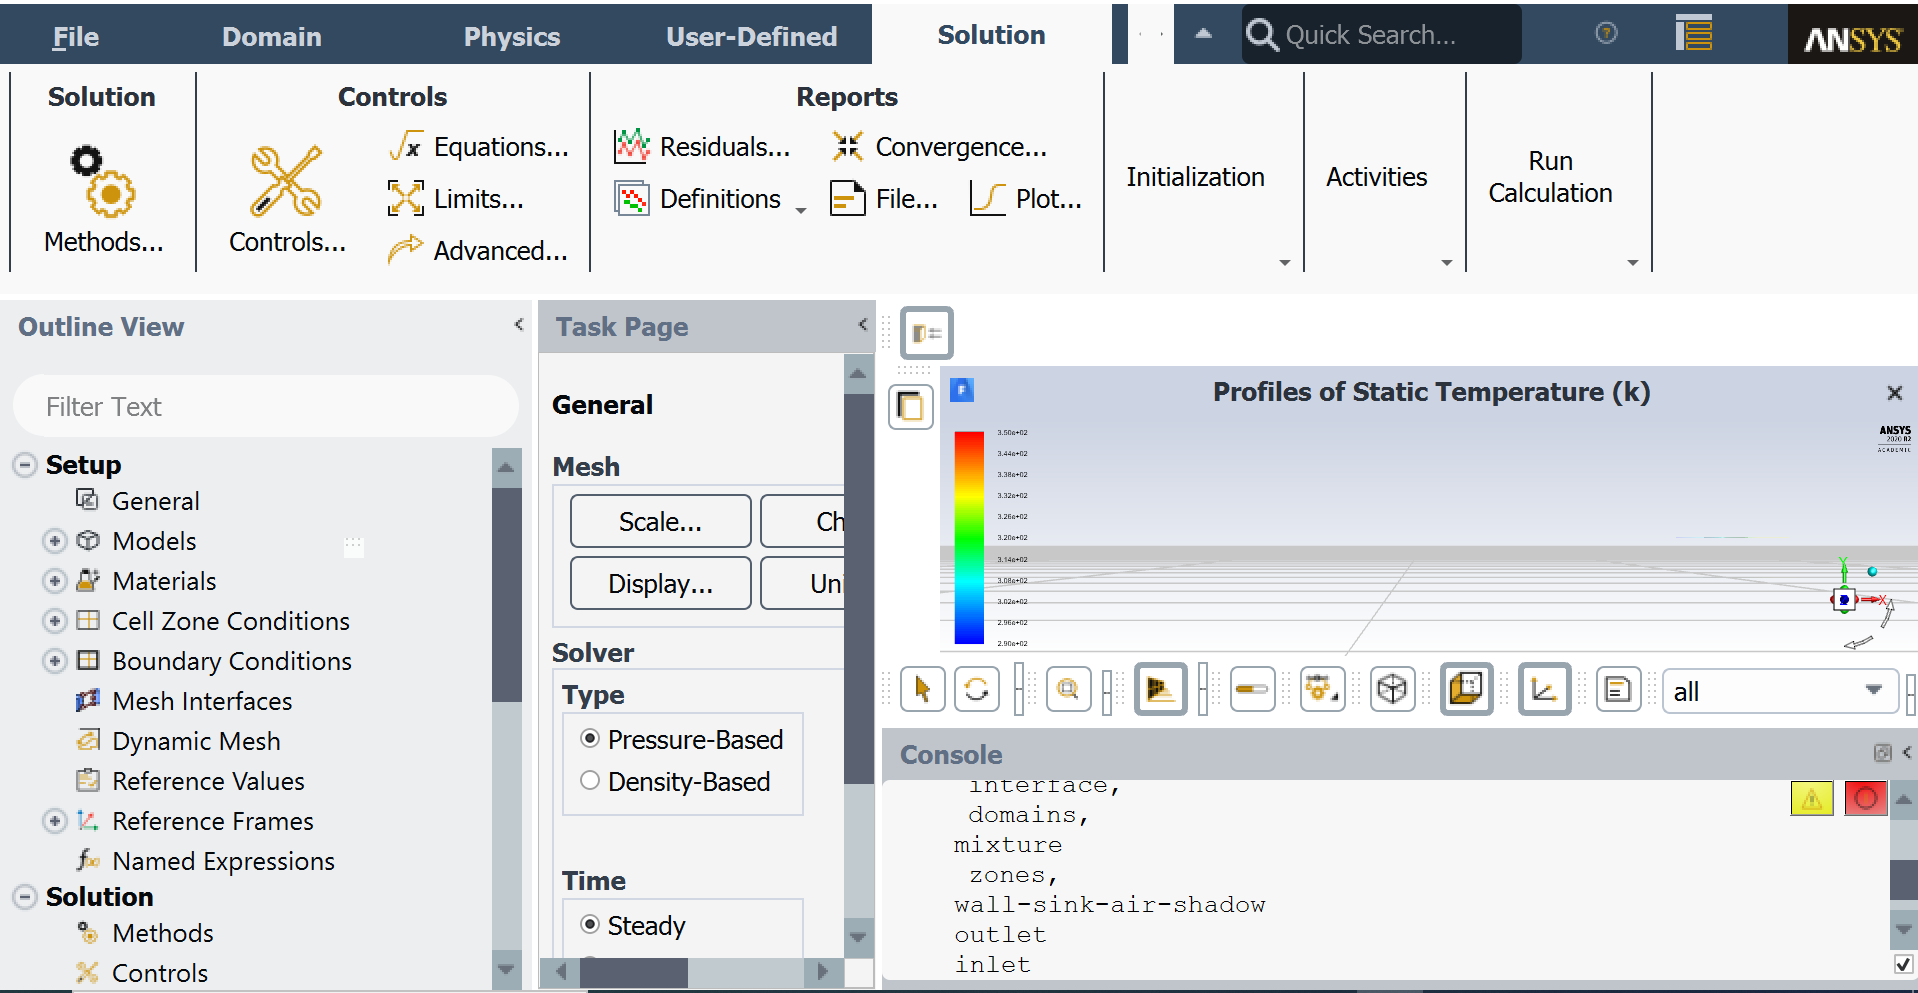Toggle the axes triad display icon

pos(1543,690)
